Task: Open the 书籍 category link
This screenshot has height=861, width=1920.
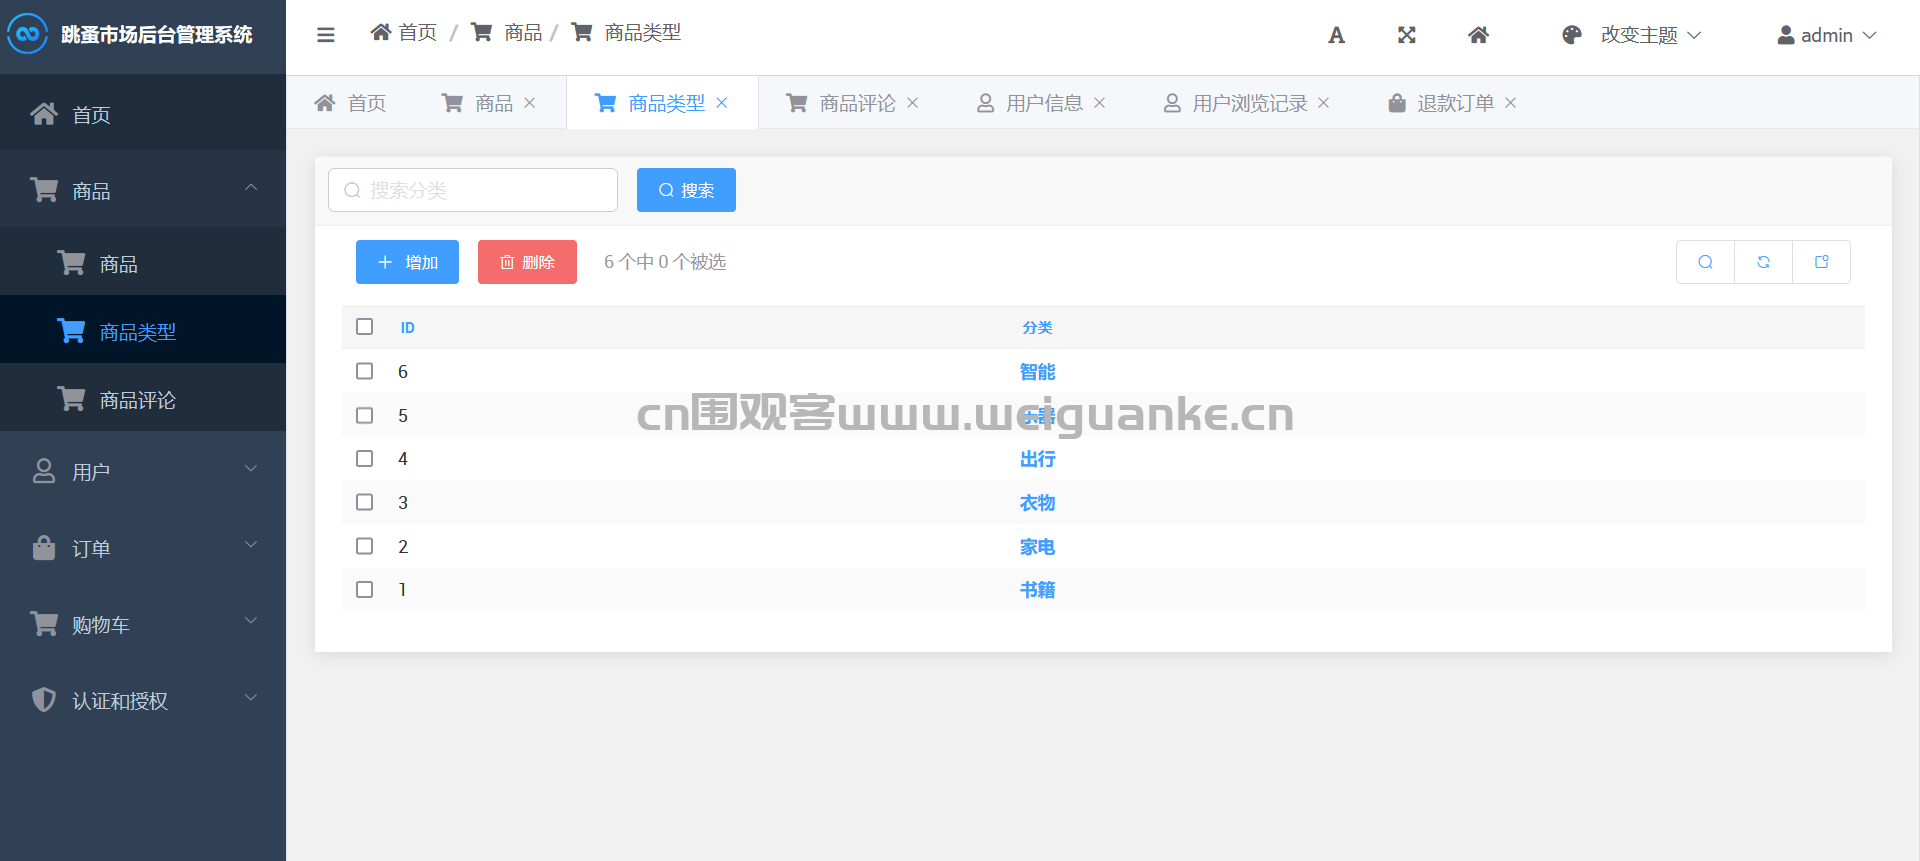Action: pos(1037,589)
